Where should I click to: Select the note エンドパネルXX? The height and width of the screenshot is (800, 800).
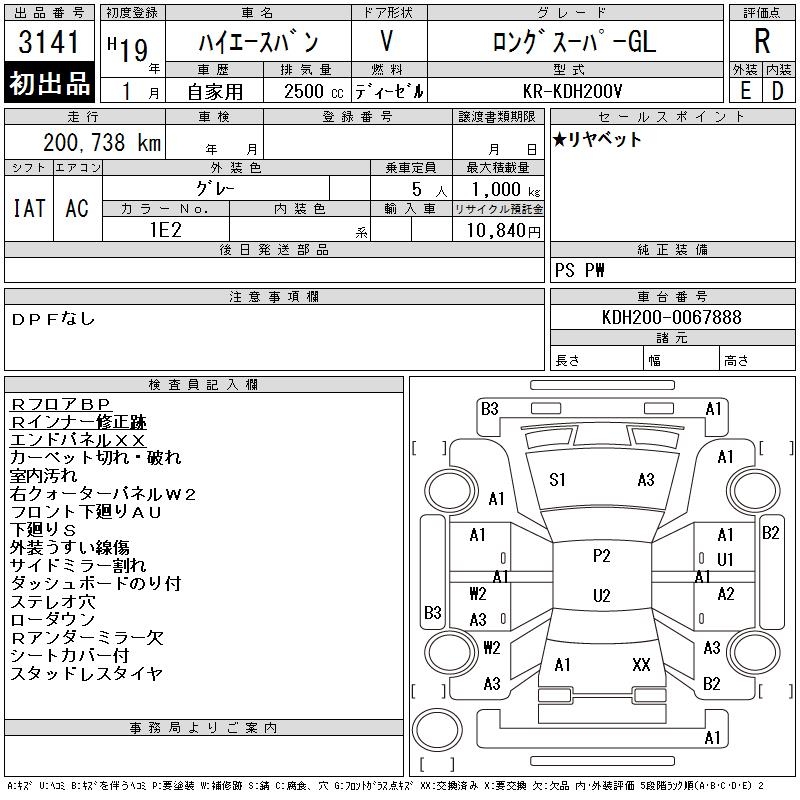(x=78, y=440)
